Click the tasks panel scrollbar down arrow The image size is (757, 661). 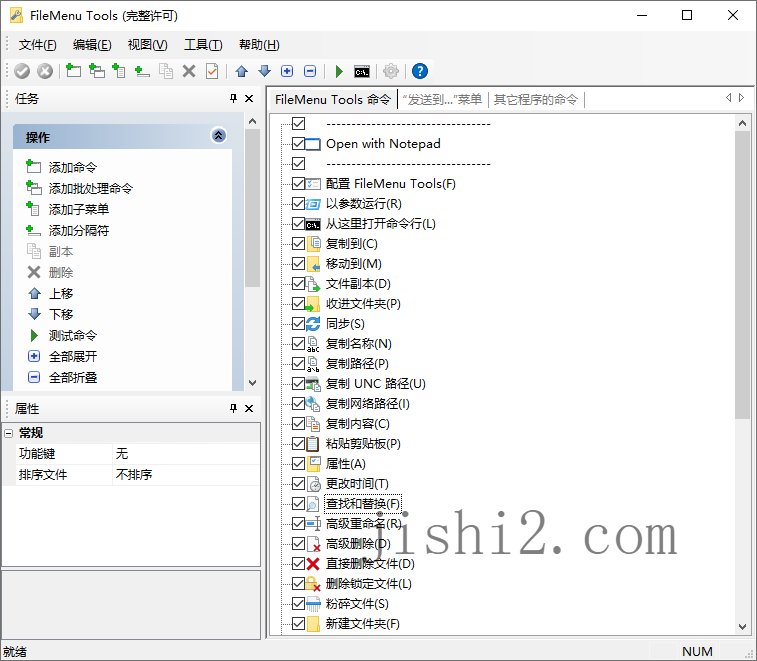pyautogui.click(x=252, y=382)
